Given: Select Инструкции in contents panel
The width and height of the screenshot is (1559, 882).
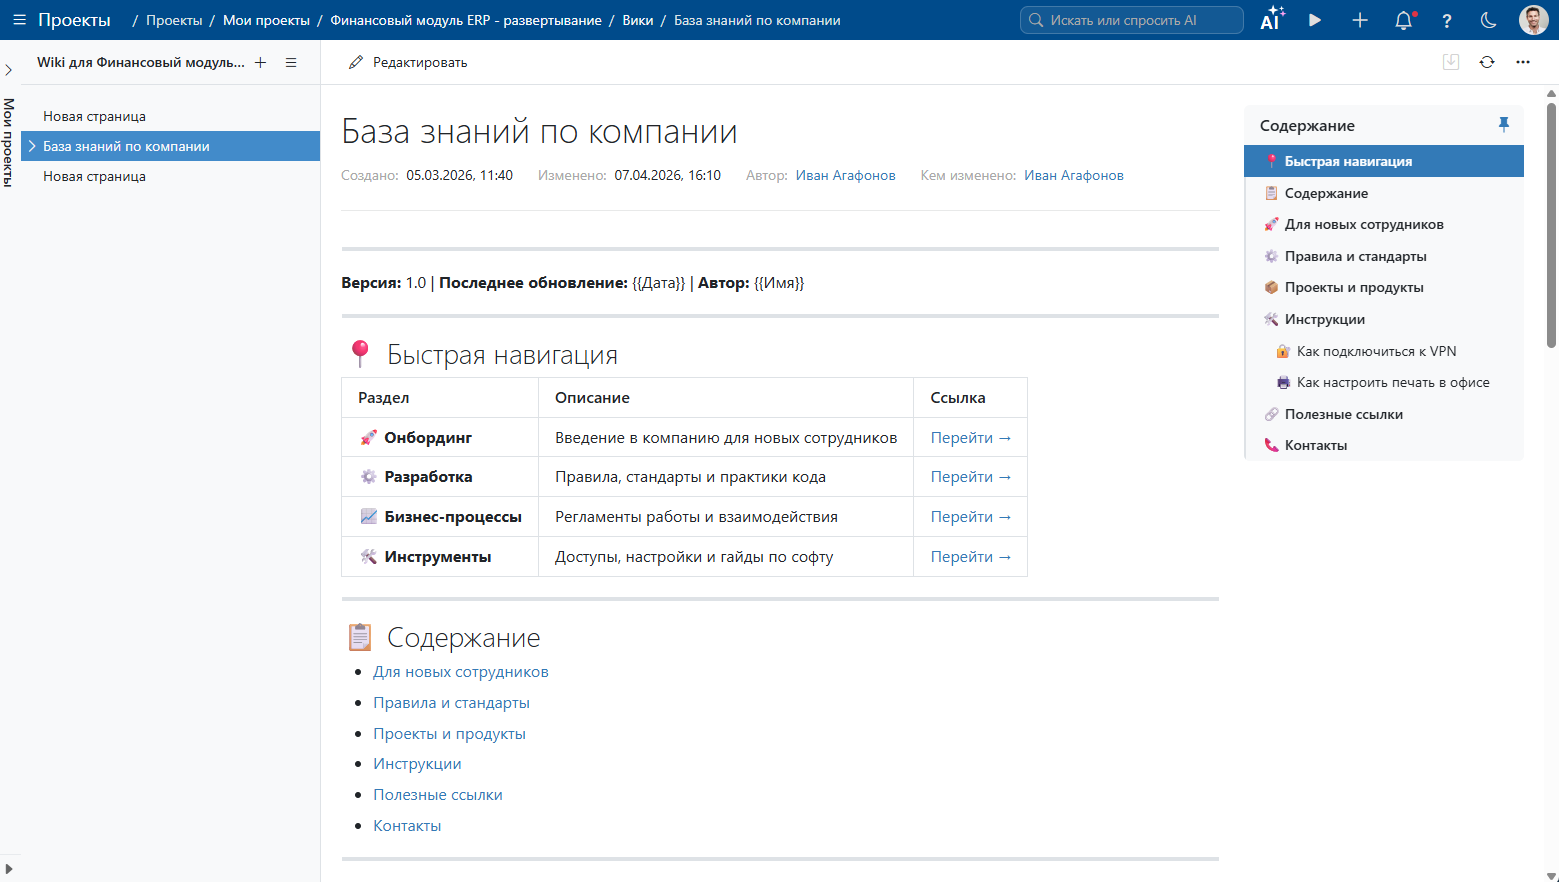Looking at the screenshot, I should [x=1324, y=319].
